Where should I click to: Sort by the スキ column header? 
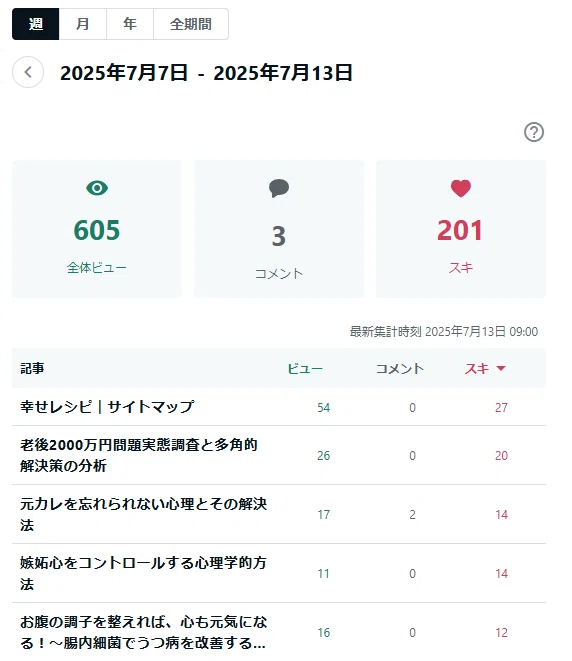tap(477, 369)
